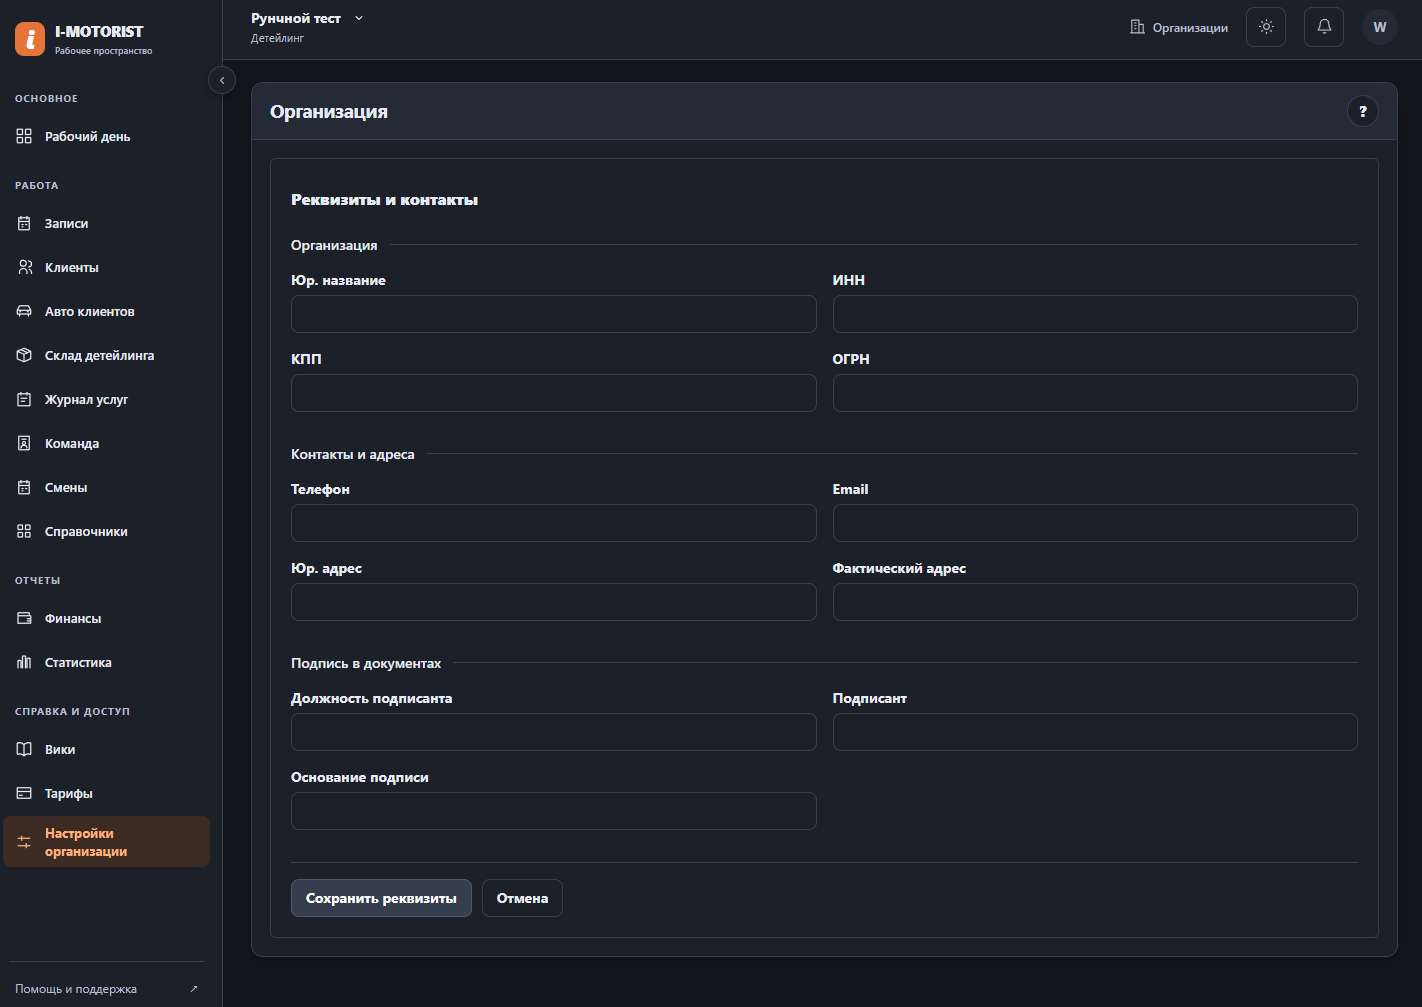This screenshot has width=1422, height=1007.
Task: Open the W user avatar menu
Action: tap(1380, 27)
